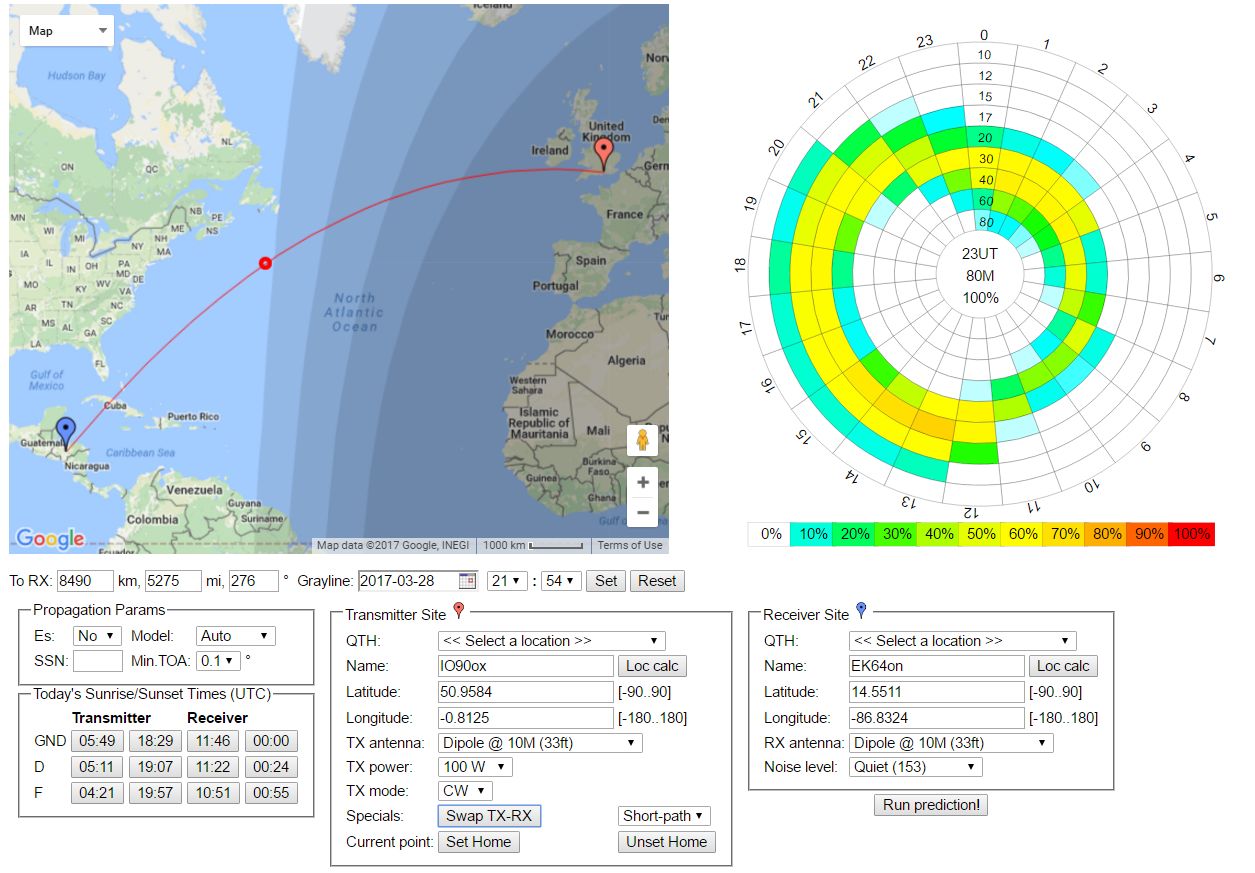Open the Terms of Use link

tap(629, 545)
